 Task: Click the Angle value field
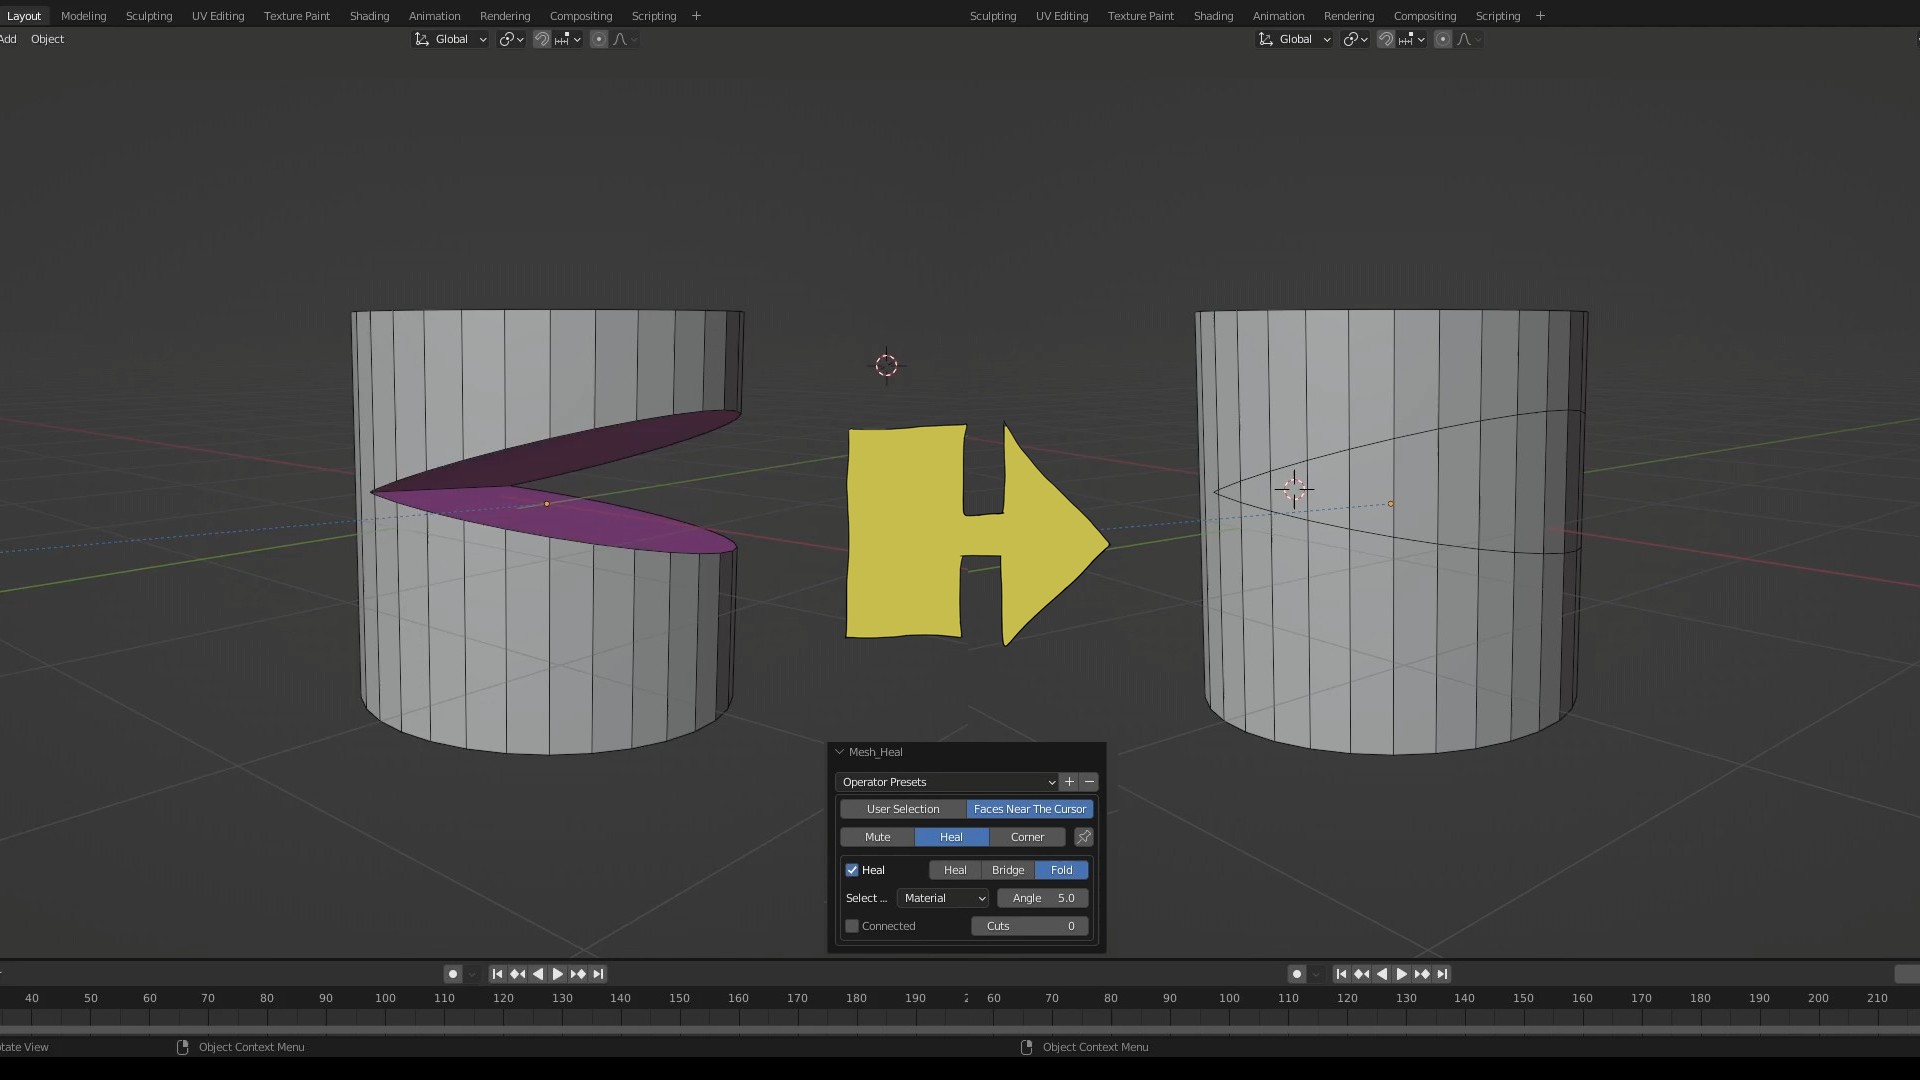(x=1042, y=898)
